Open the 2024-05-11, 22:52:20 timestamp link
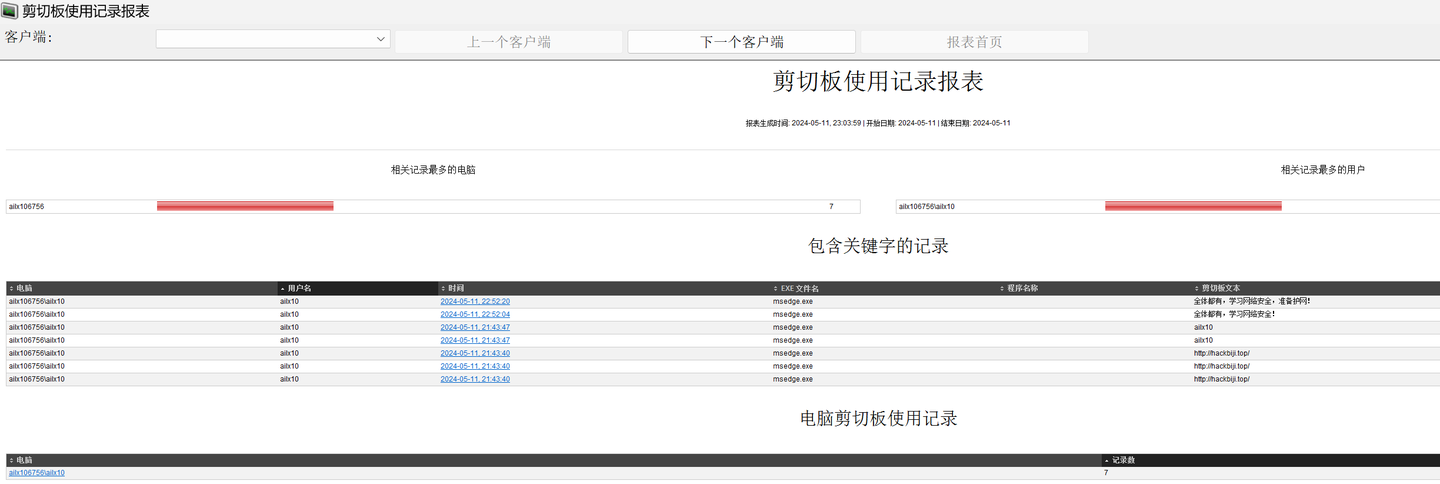The image size is (1440, 484). (475, 301)
